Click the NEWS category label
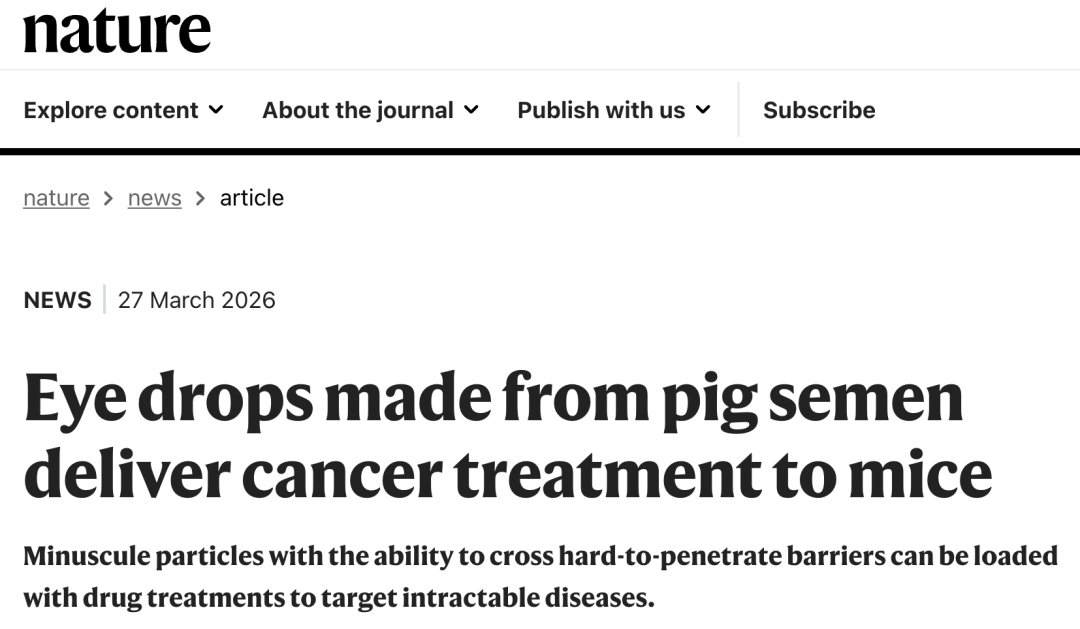 [57, 300]
